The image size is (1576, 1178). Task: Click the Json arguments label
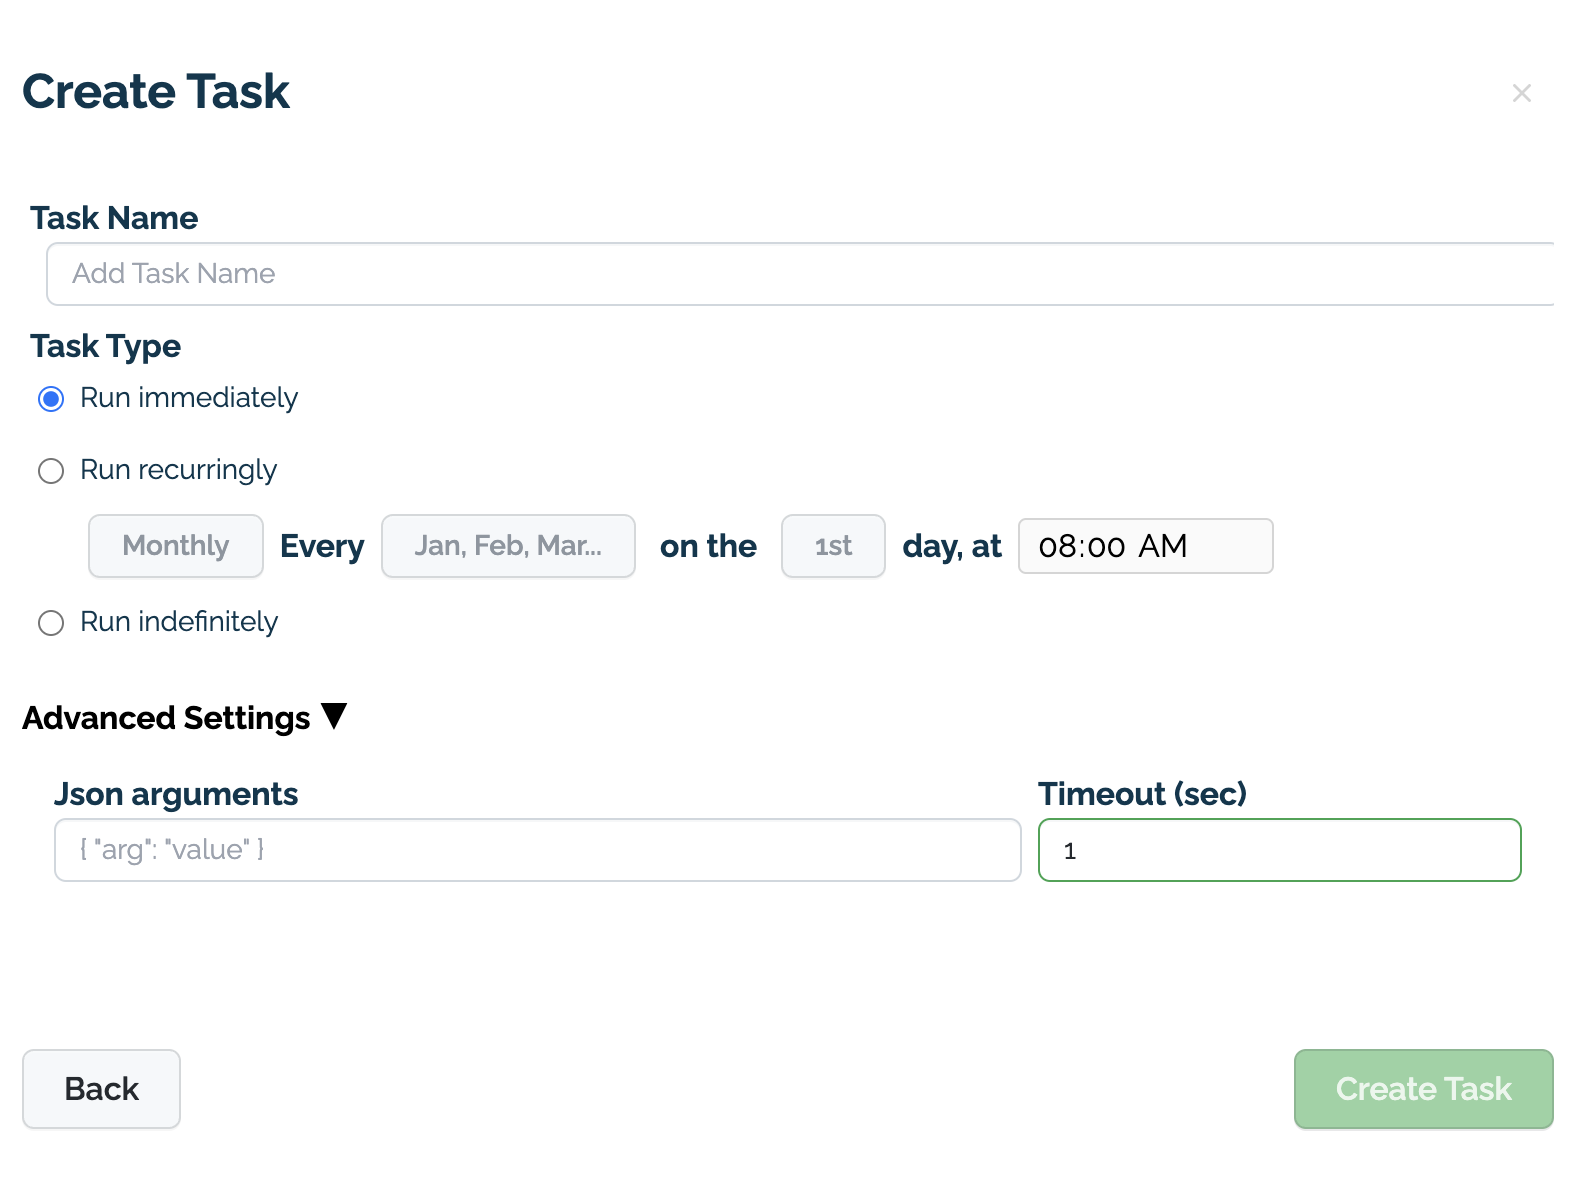pyautogui.click(x=176, y=793)
